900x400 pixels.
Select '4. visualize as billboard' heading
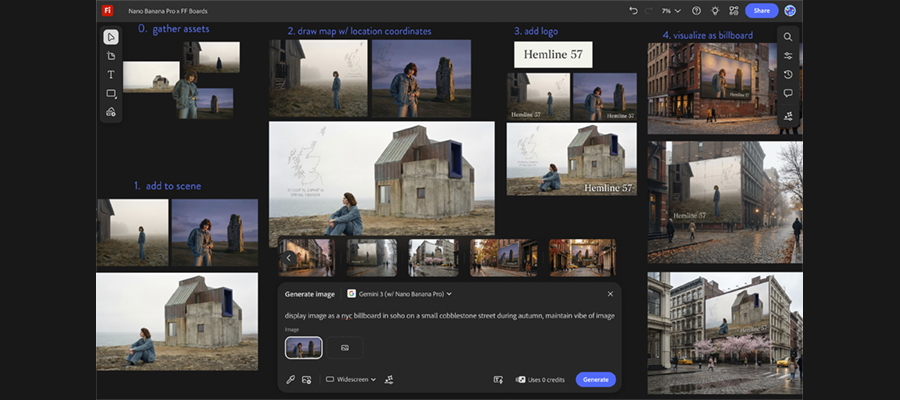pos(708,35)
